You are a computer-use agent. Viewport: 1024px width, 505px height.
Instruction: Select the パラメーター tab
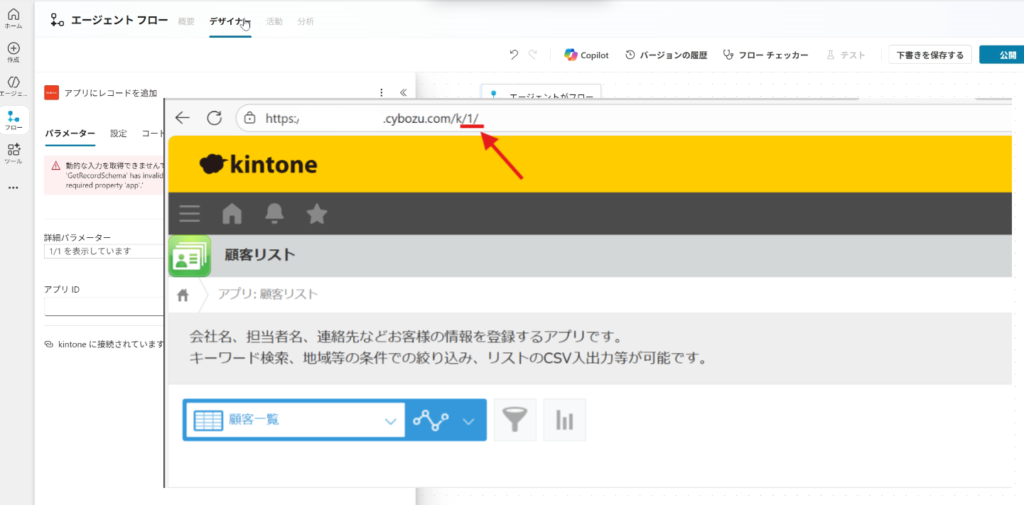point(70,133)
